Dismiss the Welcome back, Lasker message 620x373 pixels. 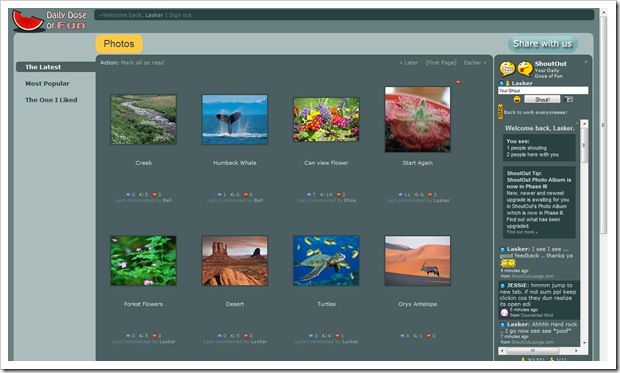(577, 123)
